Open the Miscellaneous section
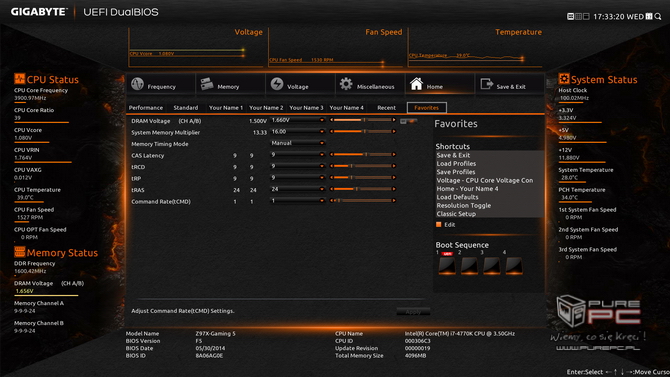Screen dimensions: 670x377 tap(370, 84)
